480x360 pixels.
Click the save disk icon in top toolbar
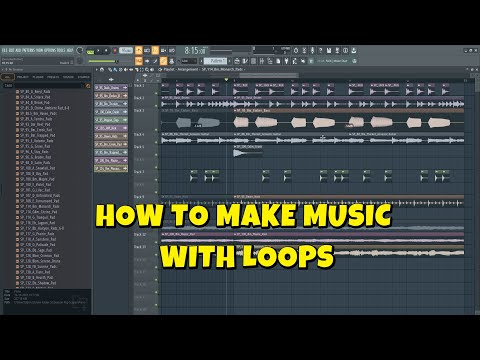(x=329, y=51)
